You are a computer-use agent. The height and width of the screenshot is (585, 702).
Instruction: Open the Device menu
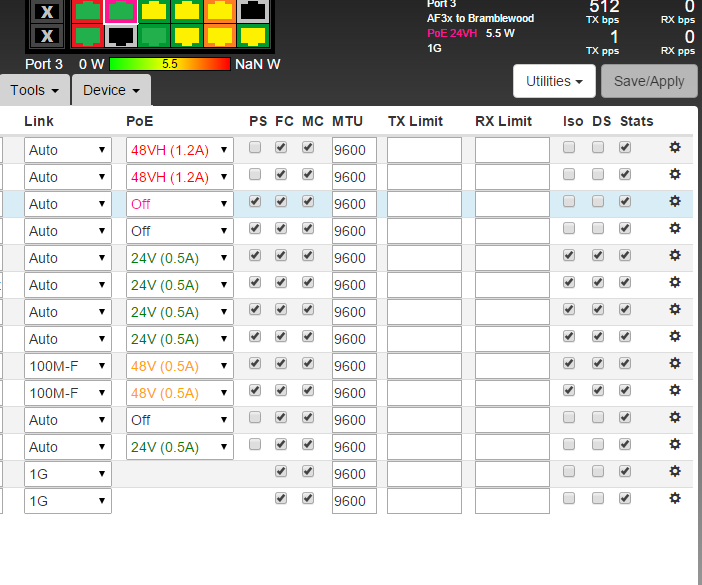110,90
